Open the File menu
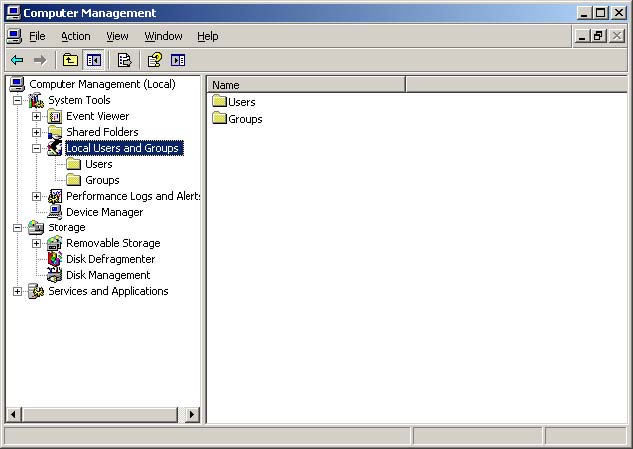Viewport: 633px width, 449px height. click(37, 36)
